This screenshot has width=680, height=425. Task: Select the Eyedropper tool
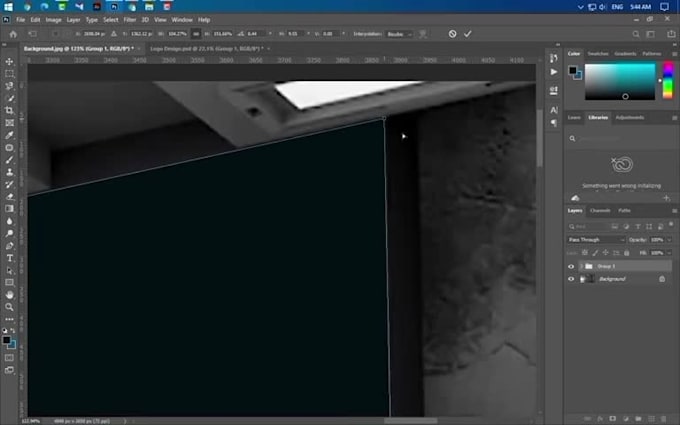(9, 135)
